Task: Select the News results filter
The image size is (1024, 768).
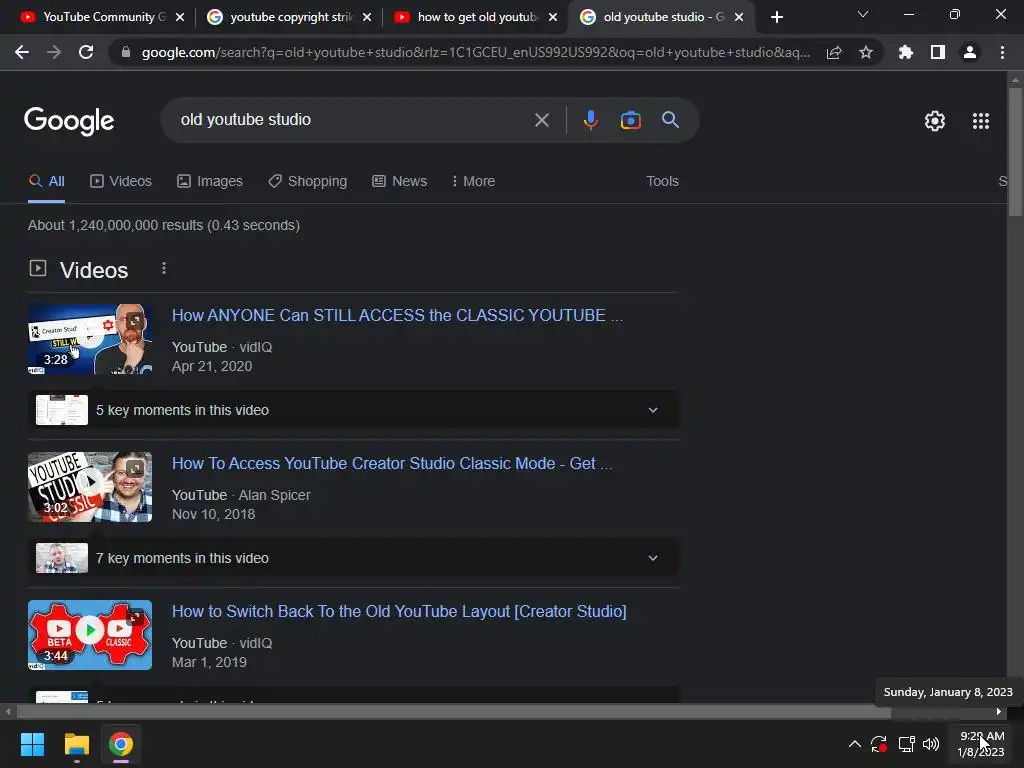Action: pos(400,181)
